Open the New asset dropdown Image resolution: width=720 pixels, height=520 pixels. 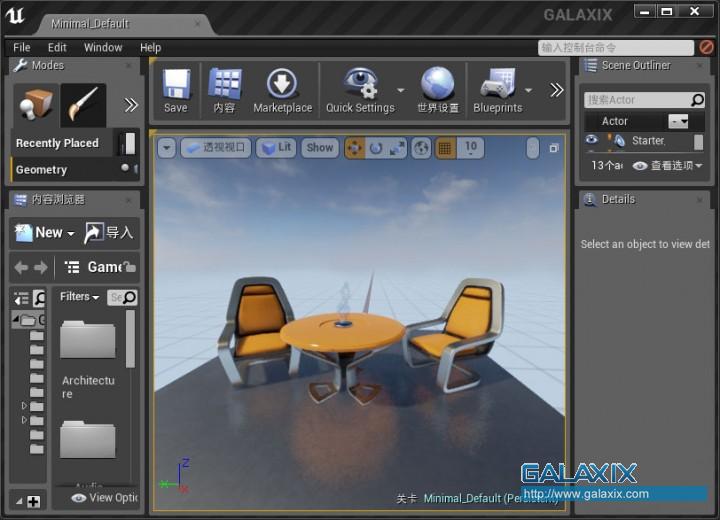[45, 233]
